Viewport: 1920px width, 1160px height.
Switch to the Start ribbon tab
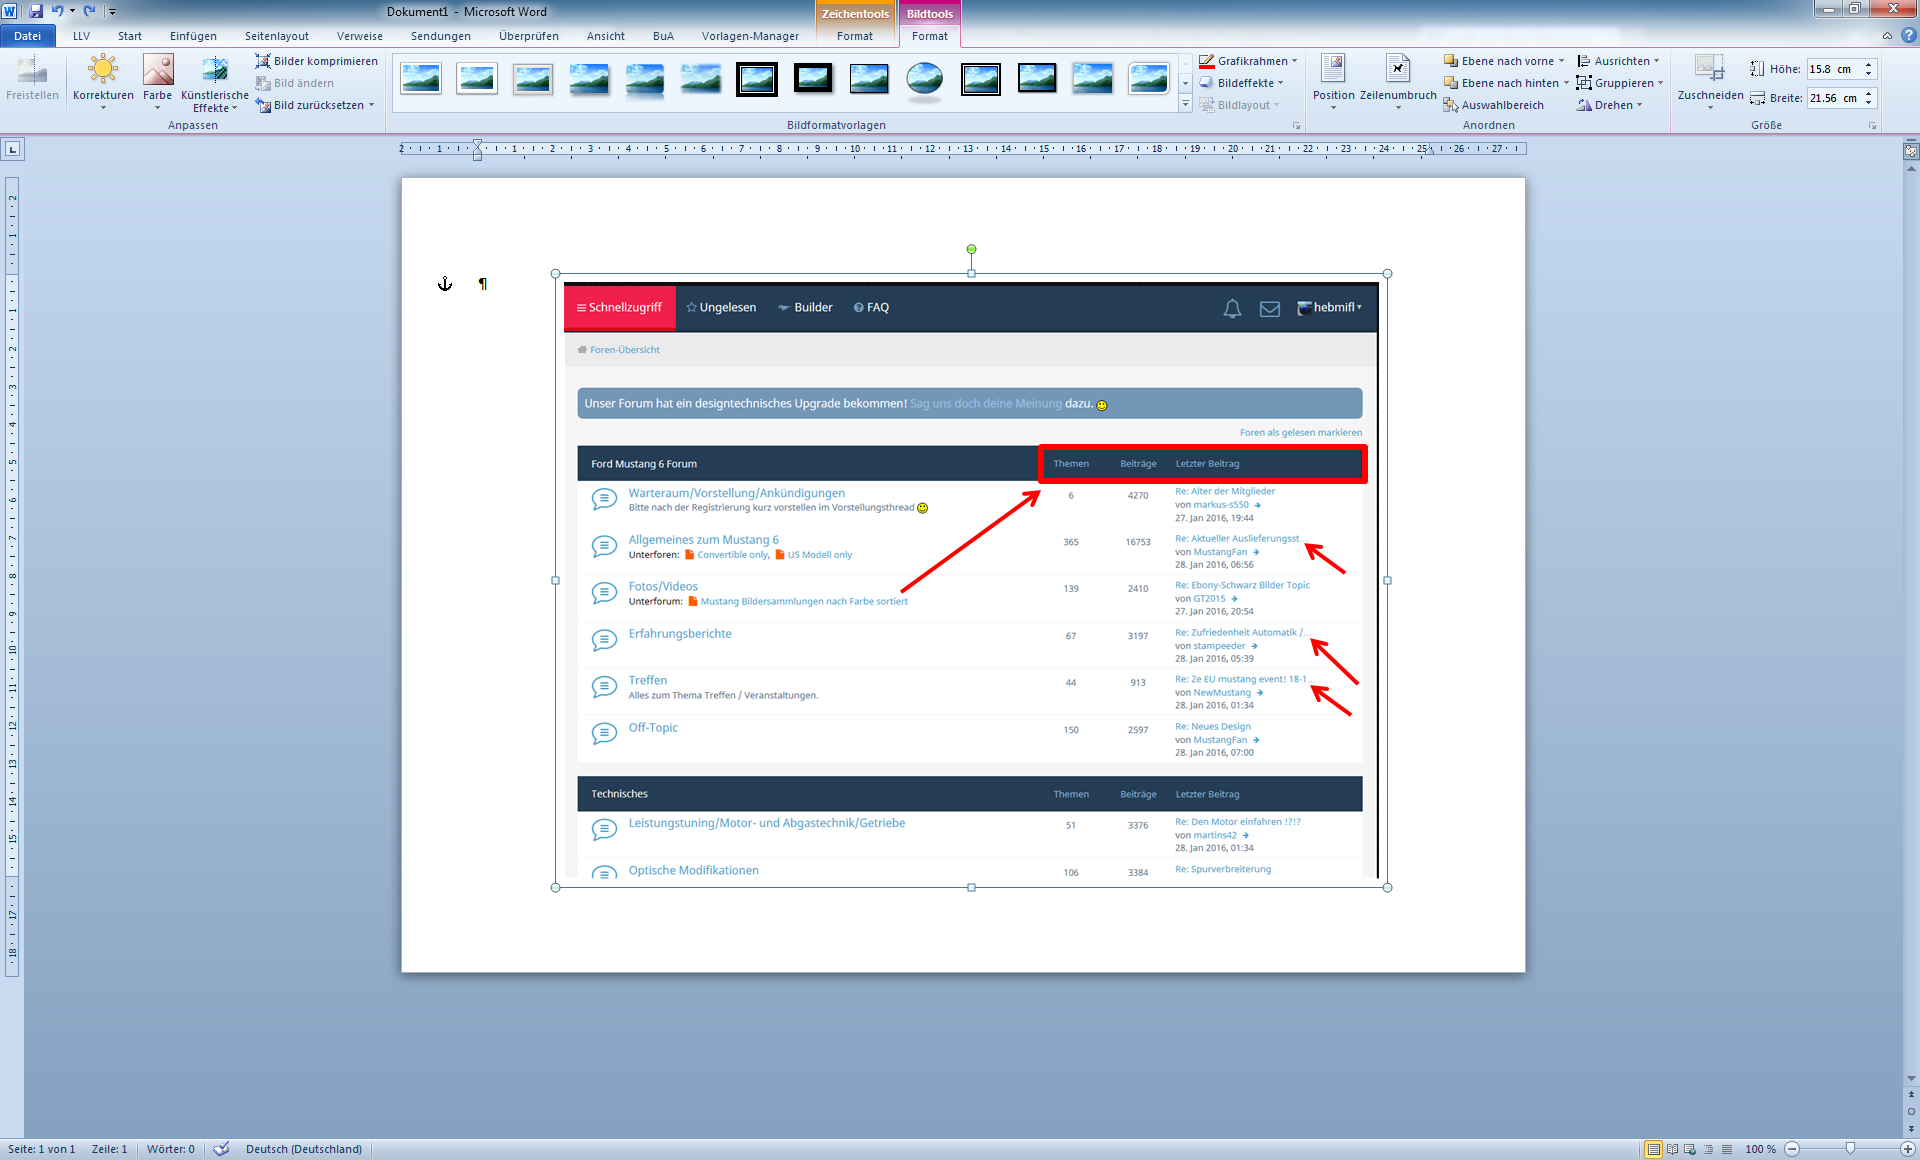point(130,36)
